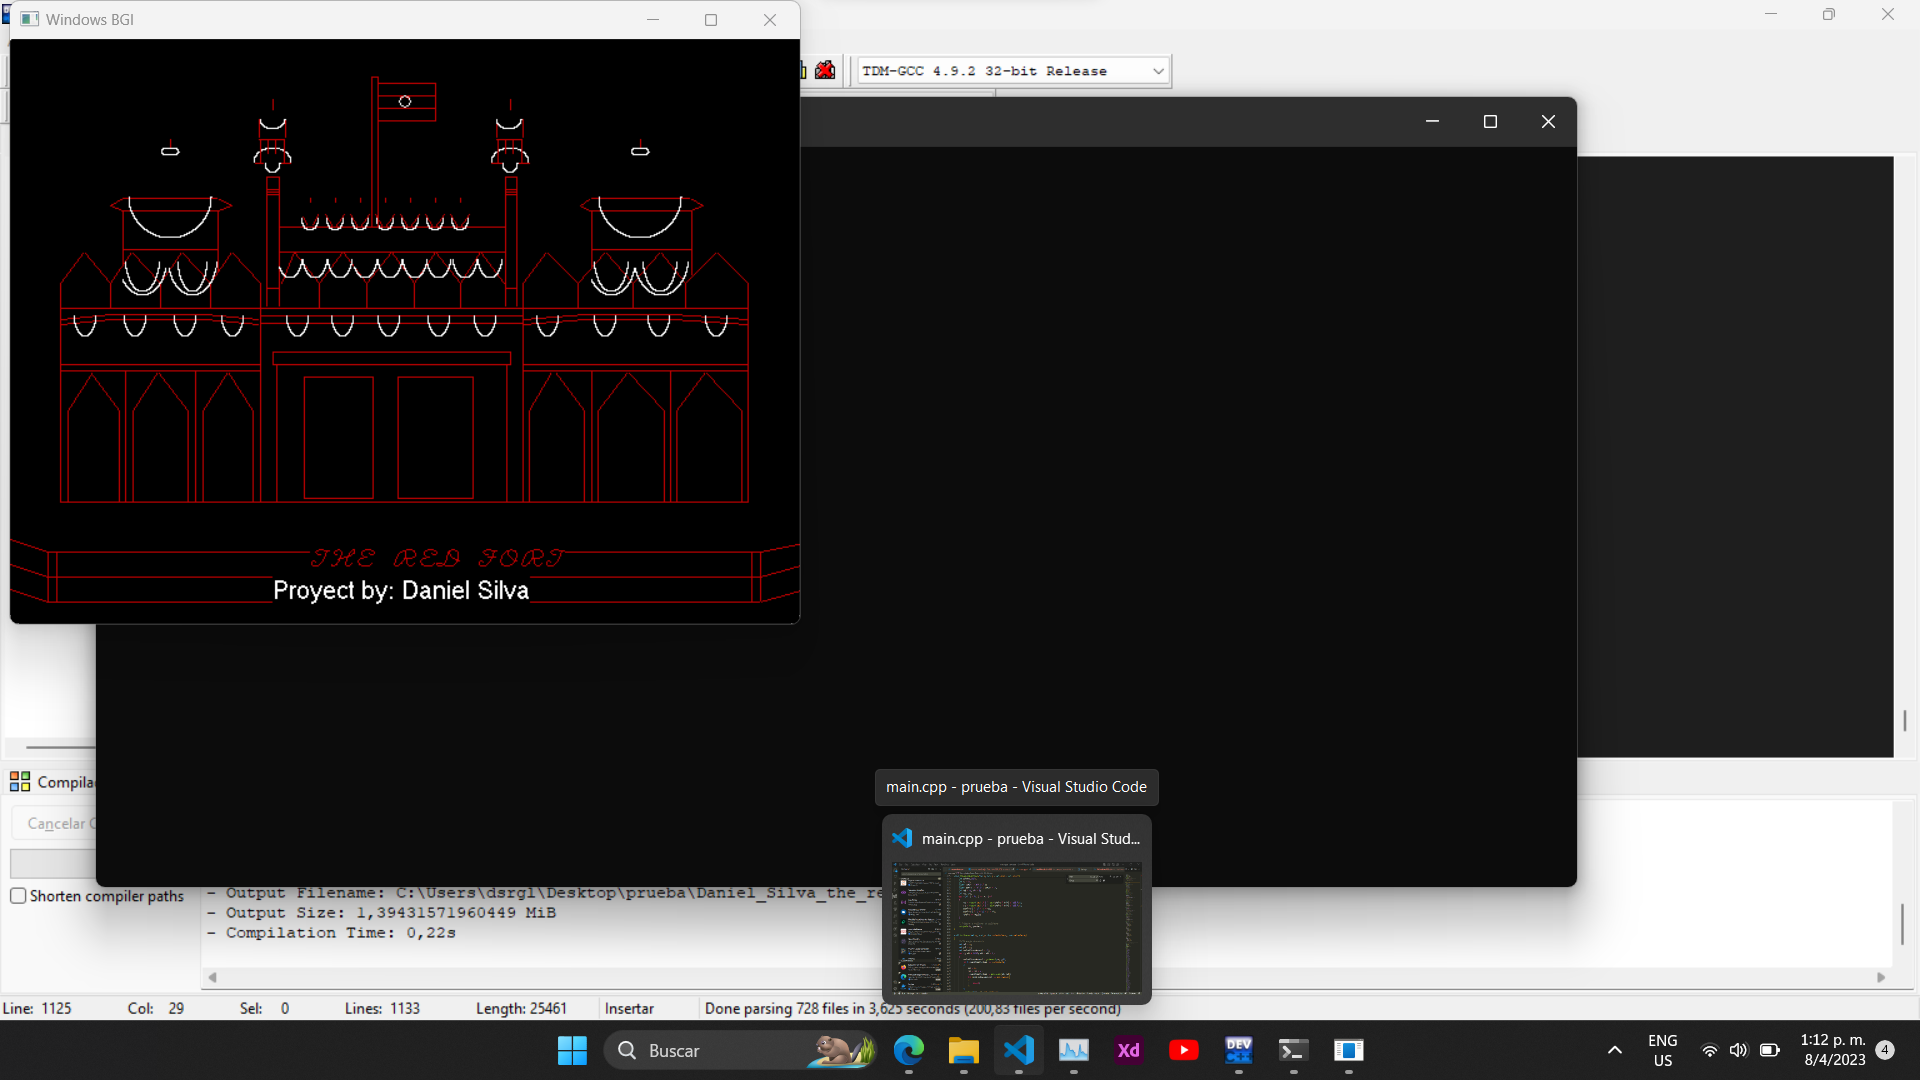The height and width of the screenshot is (1080, 1920).
Task: Open the main.cpp VS Code preview thumbnail
Action: pos(1016,928)
